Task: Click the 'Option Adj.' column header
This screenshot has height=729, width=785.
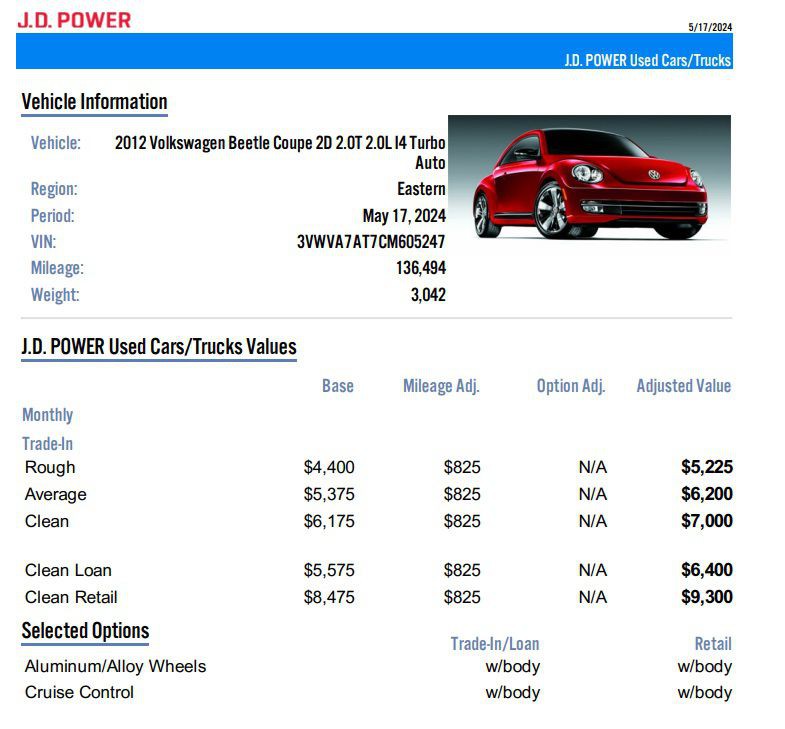Action: [x=571, y=386]
